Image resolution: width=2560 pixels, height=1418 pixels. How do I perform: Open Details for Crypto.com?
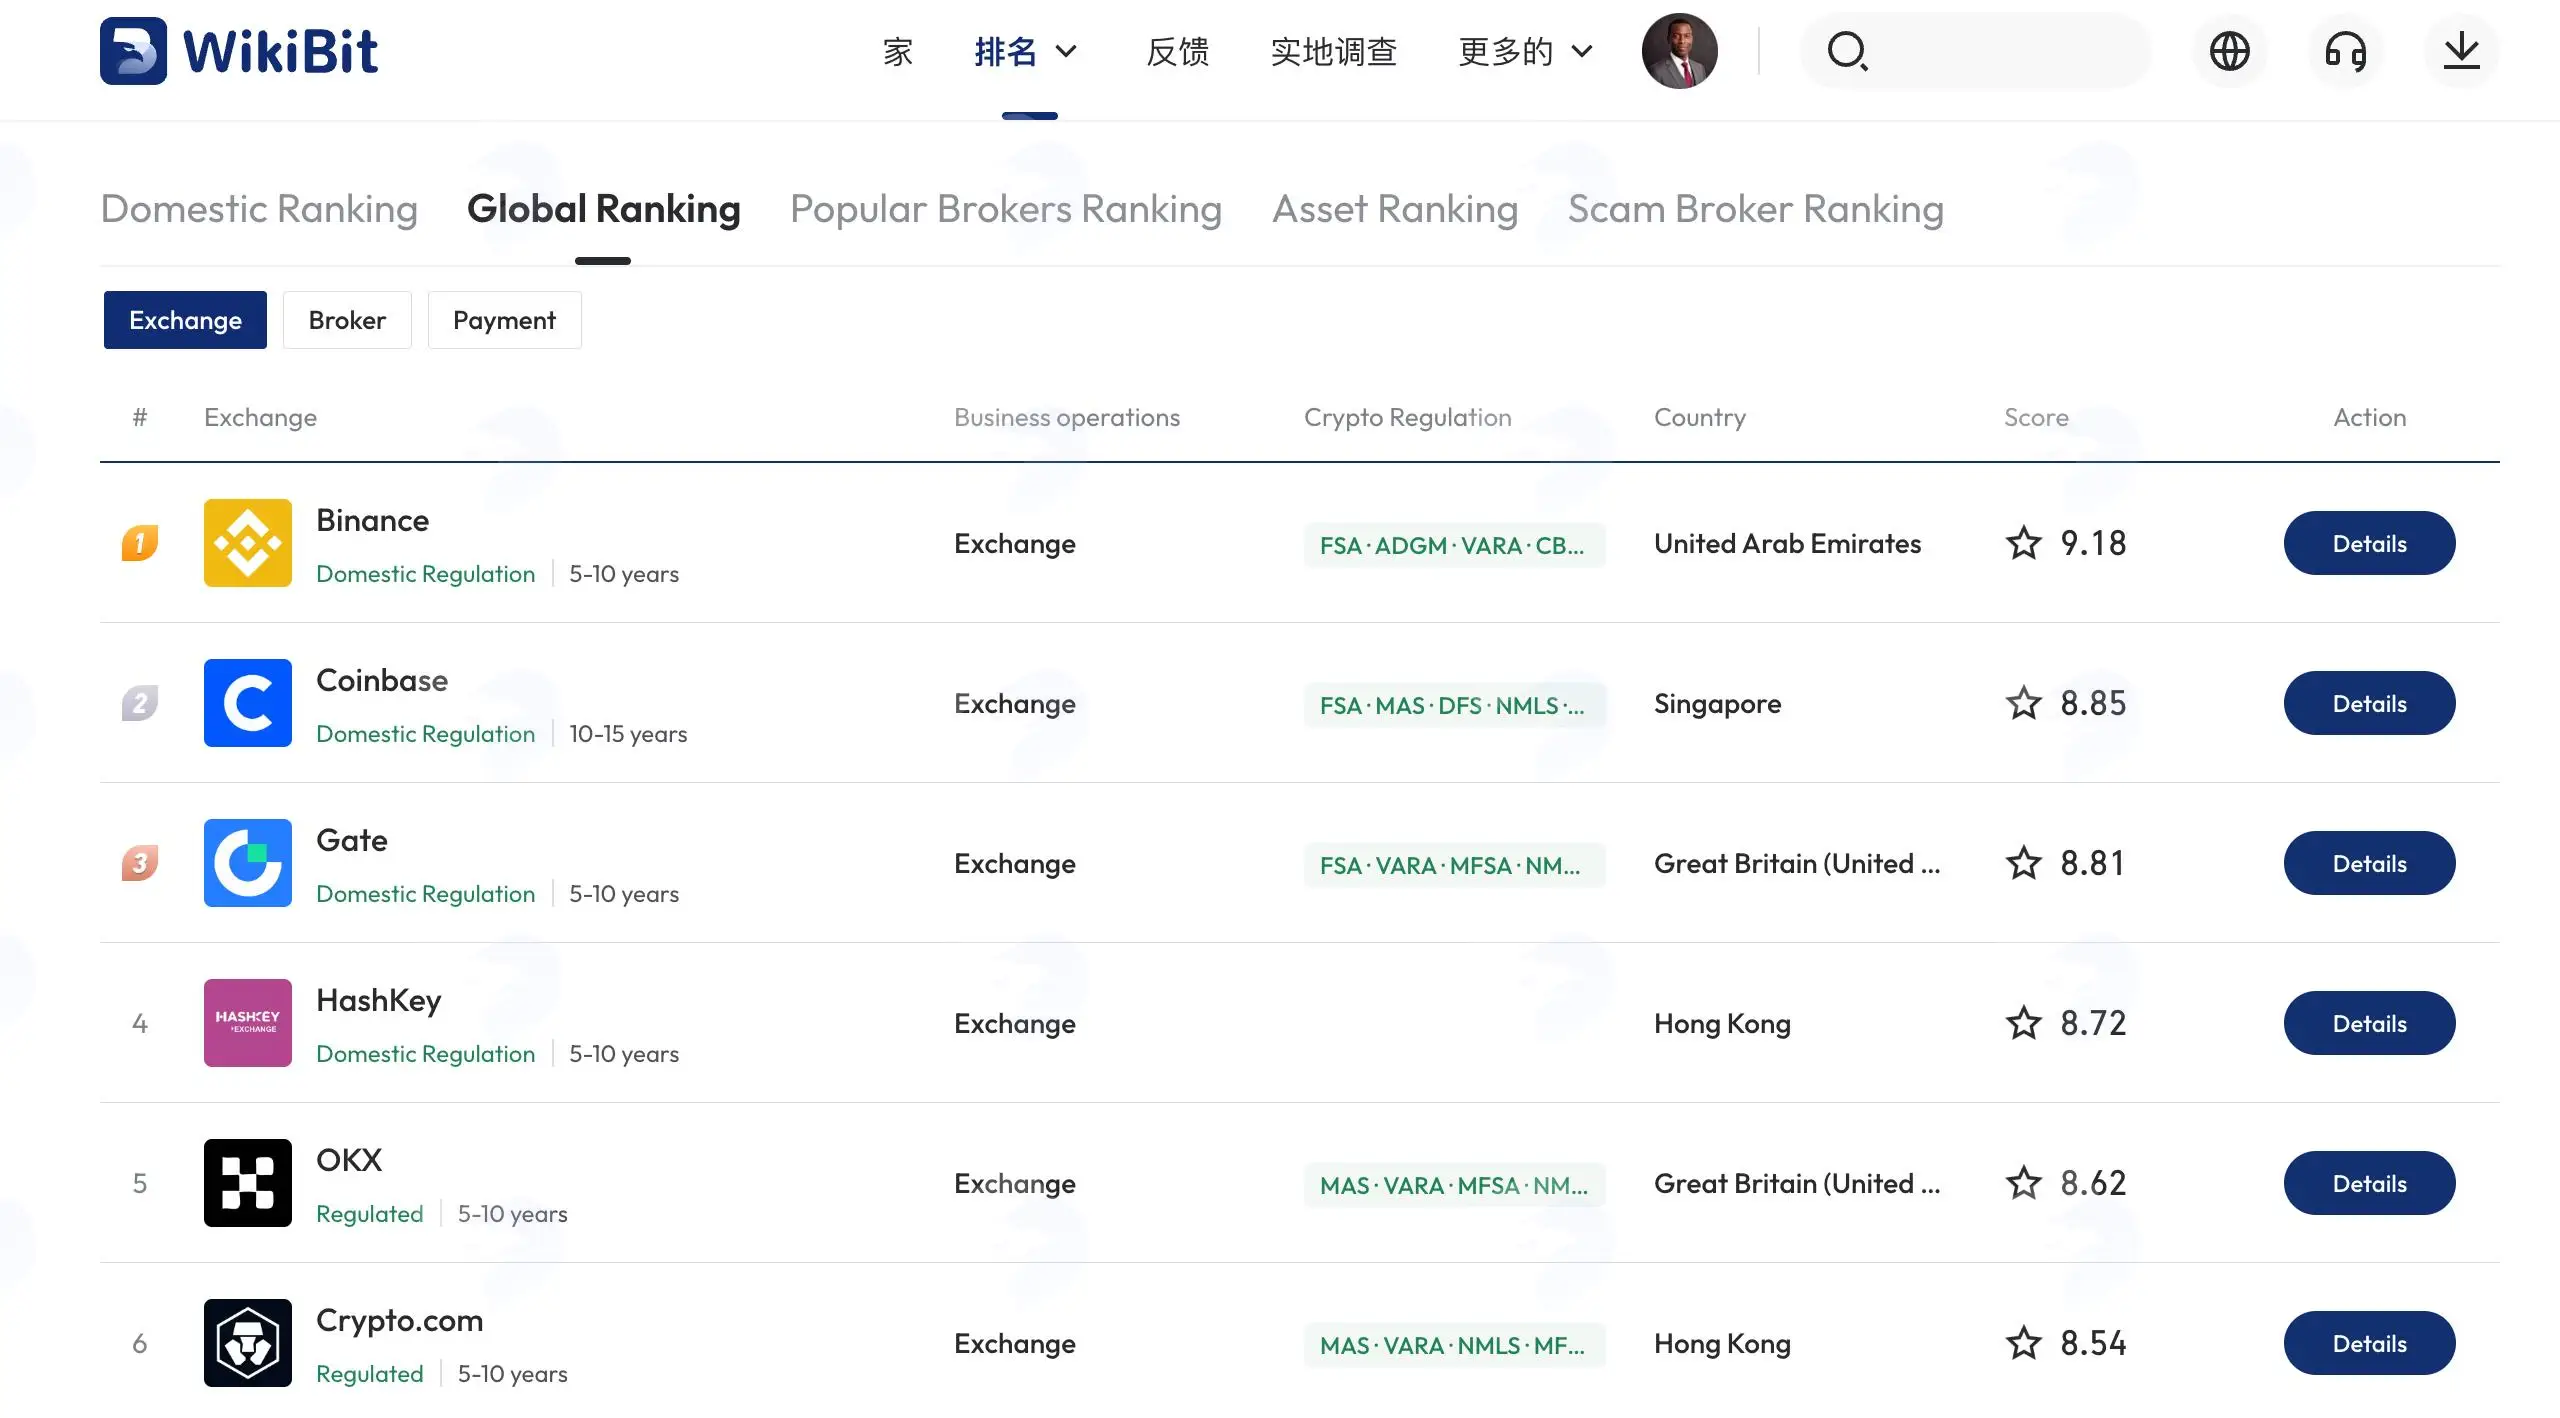tap(2369, 1343)
